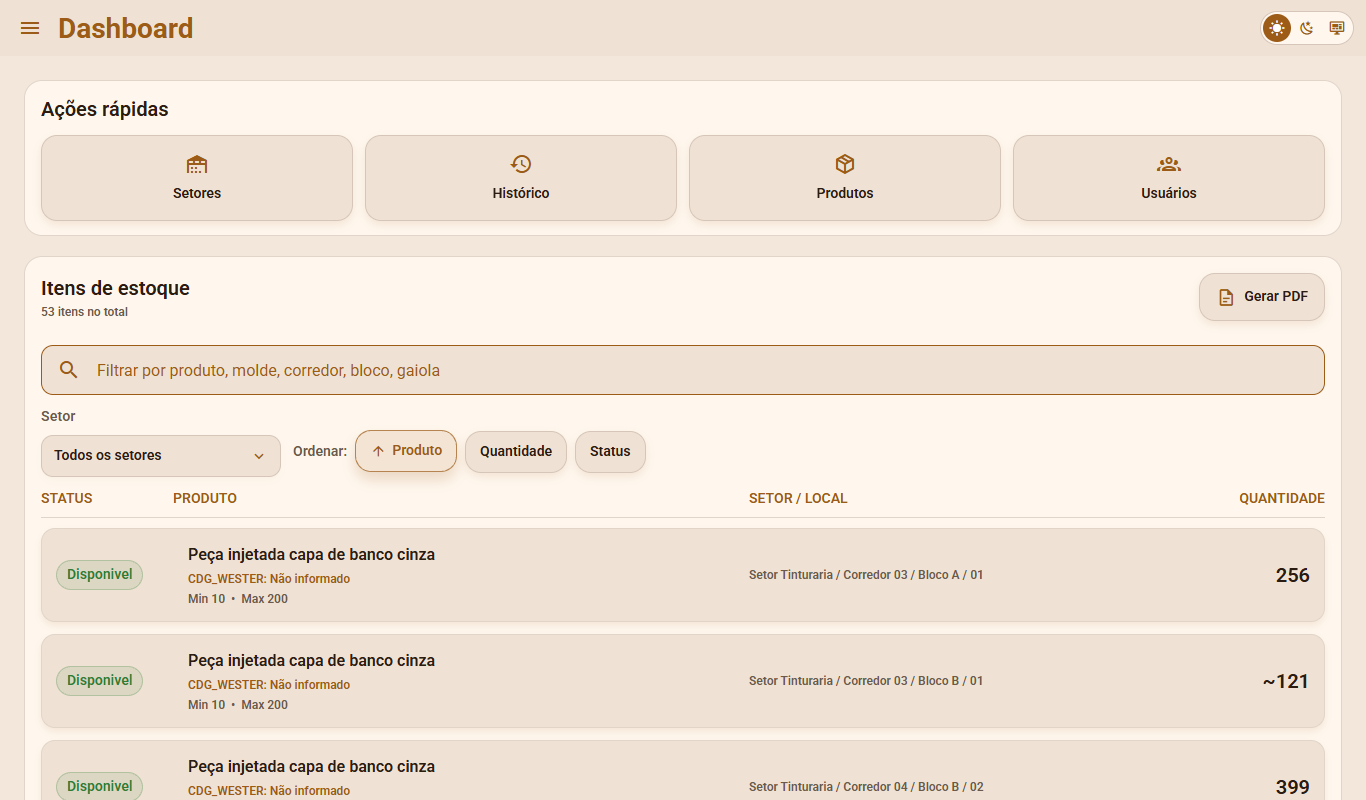Switch to light theme sun icon
This screenshot has height=800, width=1366.
pyautogui.click(x=1277, y=28)
